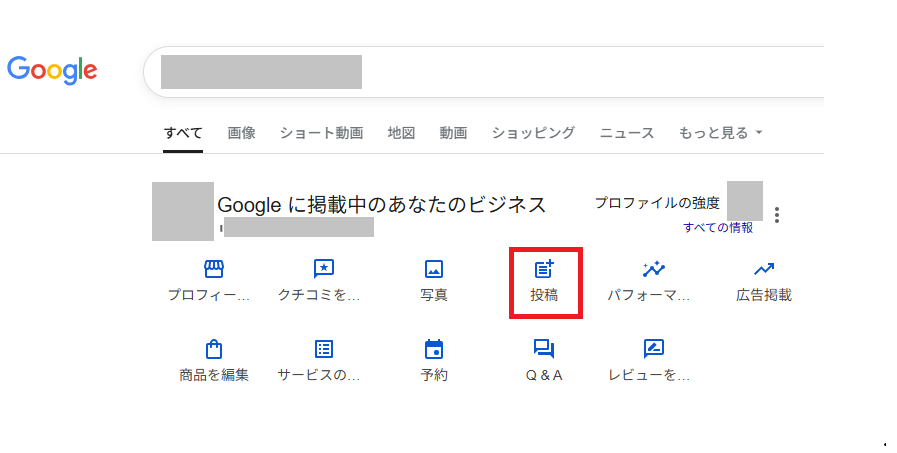The height and width of the screenshot is (453, 897).
Task: Open the 広告掲載 advertising icon
Action: 764,269
